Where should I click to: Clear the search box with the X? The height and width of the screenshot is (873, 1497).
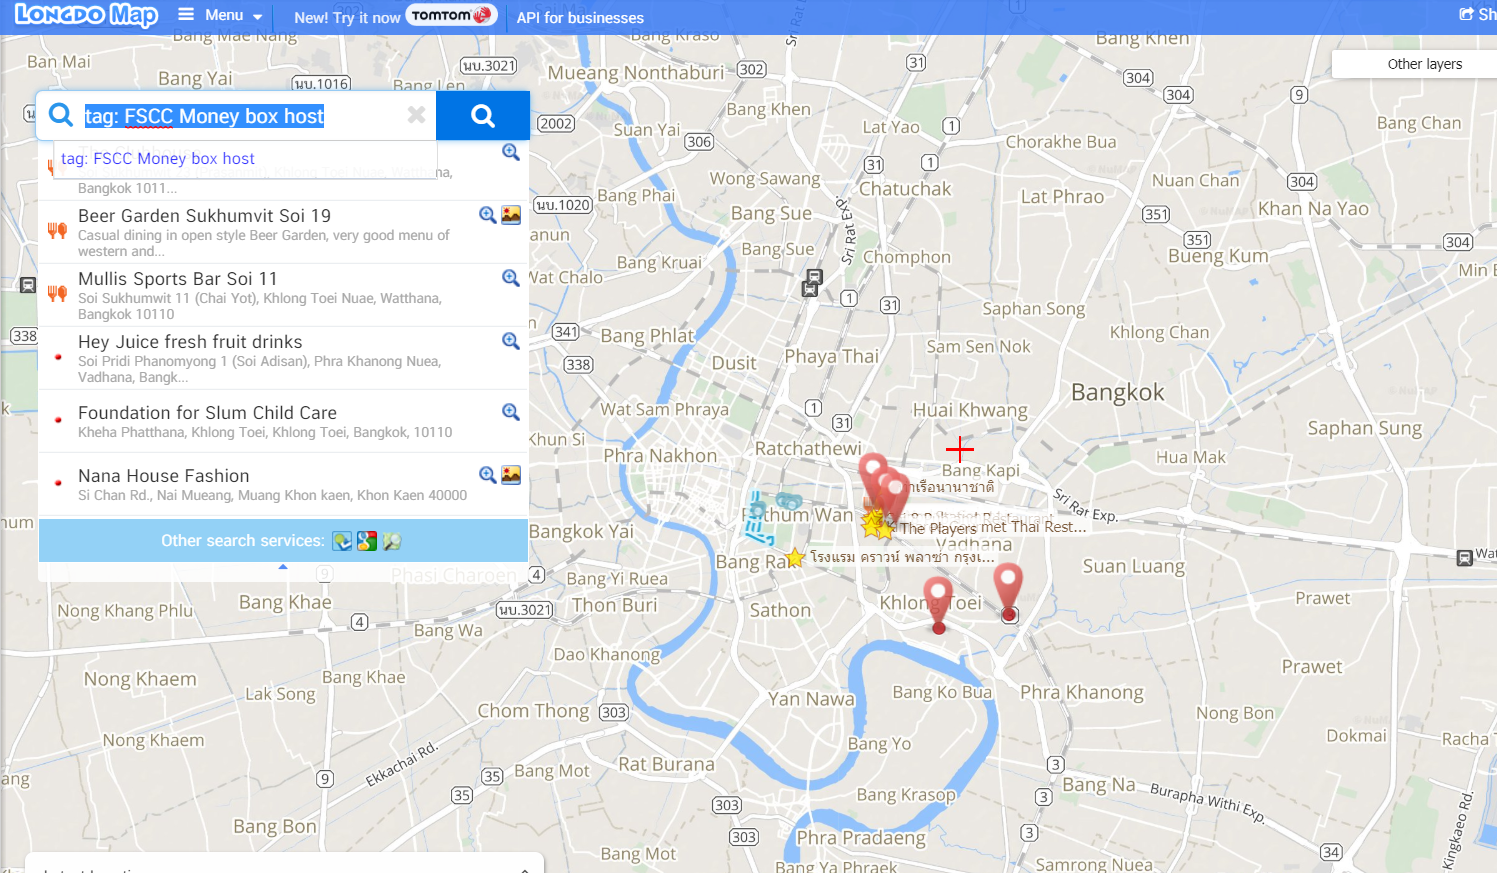point(417,115)
